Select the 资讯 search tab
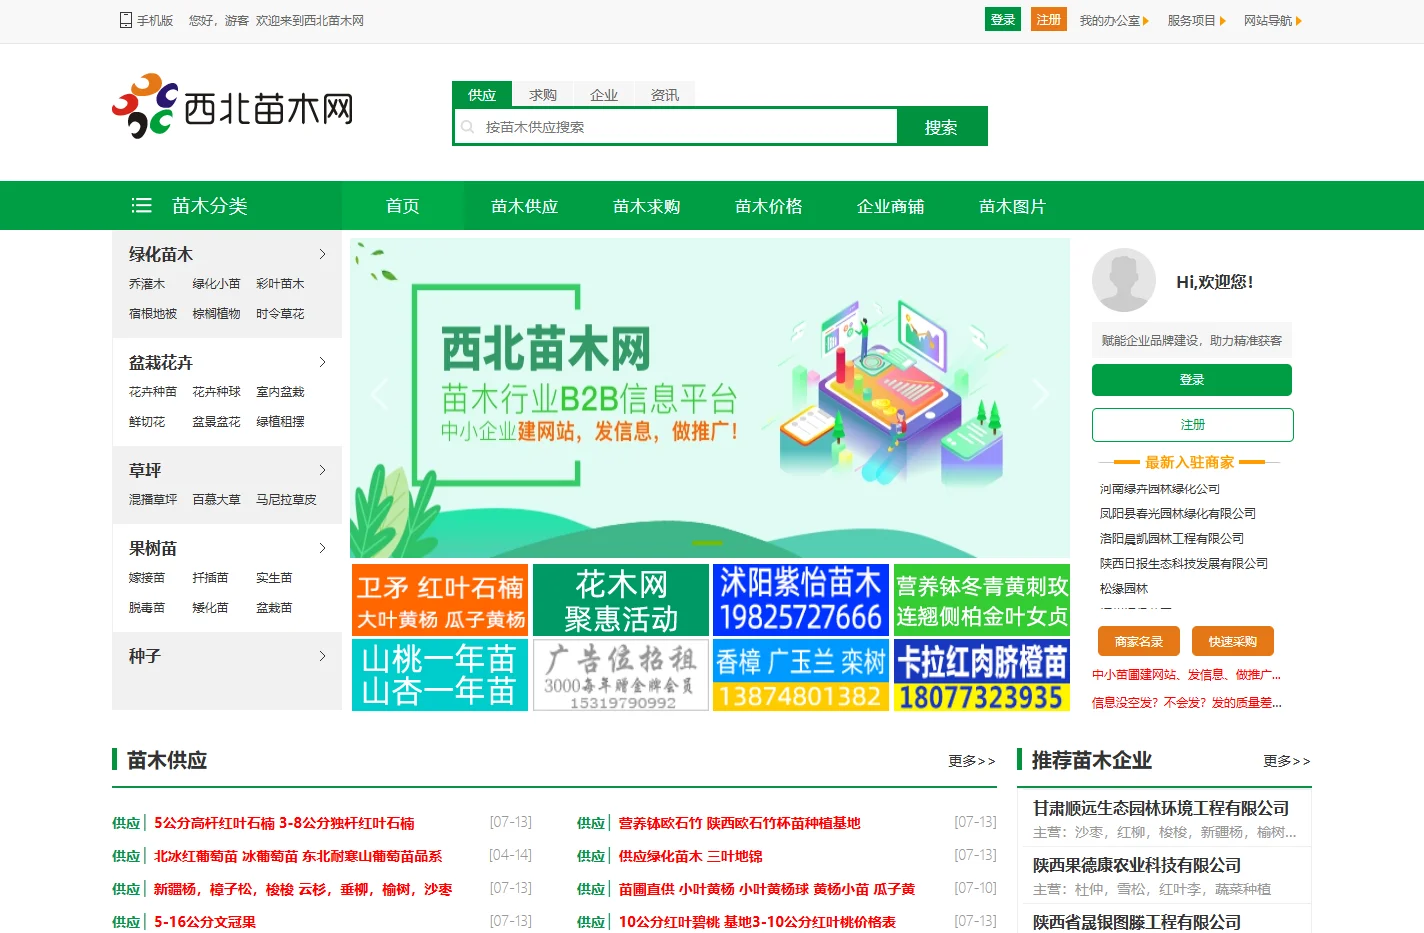This screenshot has height=933, width=1424. point(665,94)
